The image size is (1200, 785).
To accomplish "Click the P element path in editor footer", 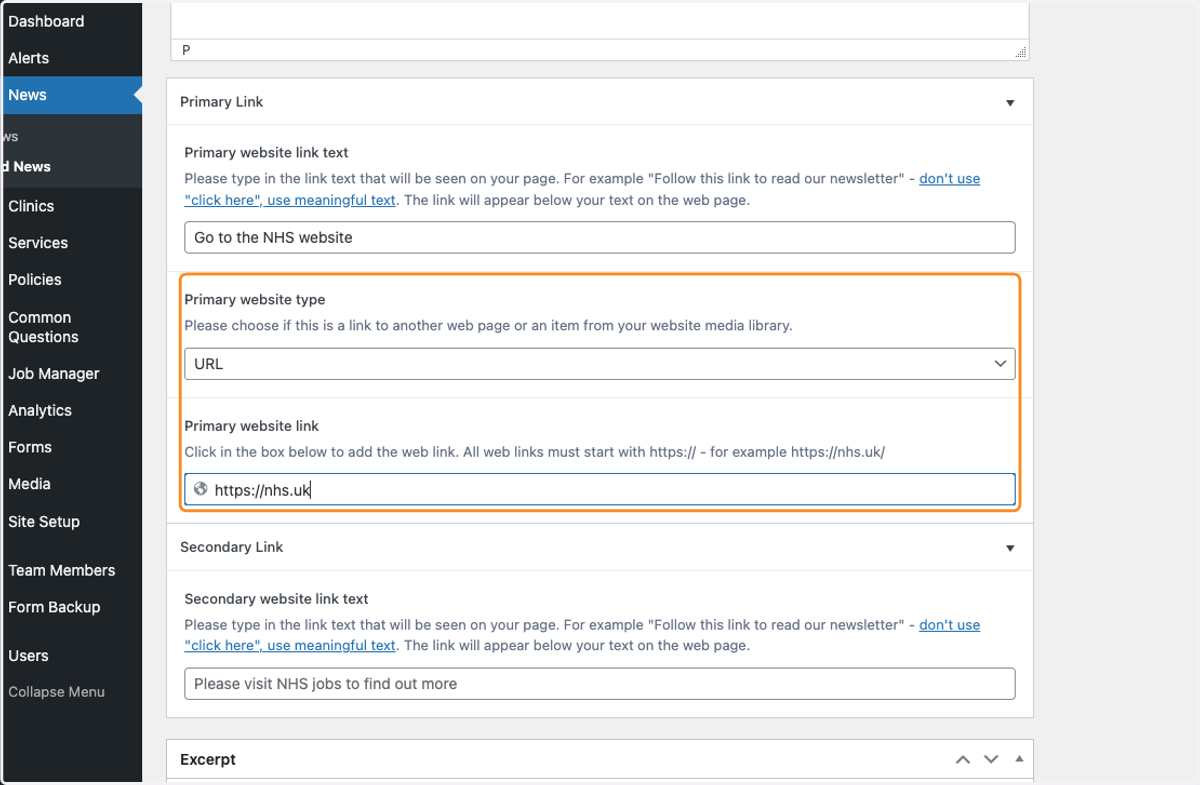I will coord(186,50).
